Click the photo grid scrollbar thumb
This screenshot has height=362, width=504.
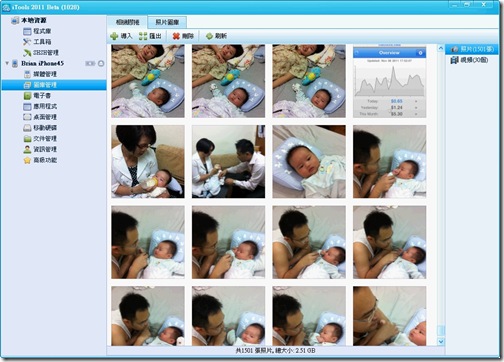click(x=441, y=331)
